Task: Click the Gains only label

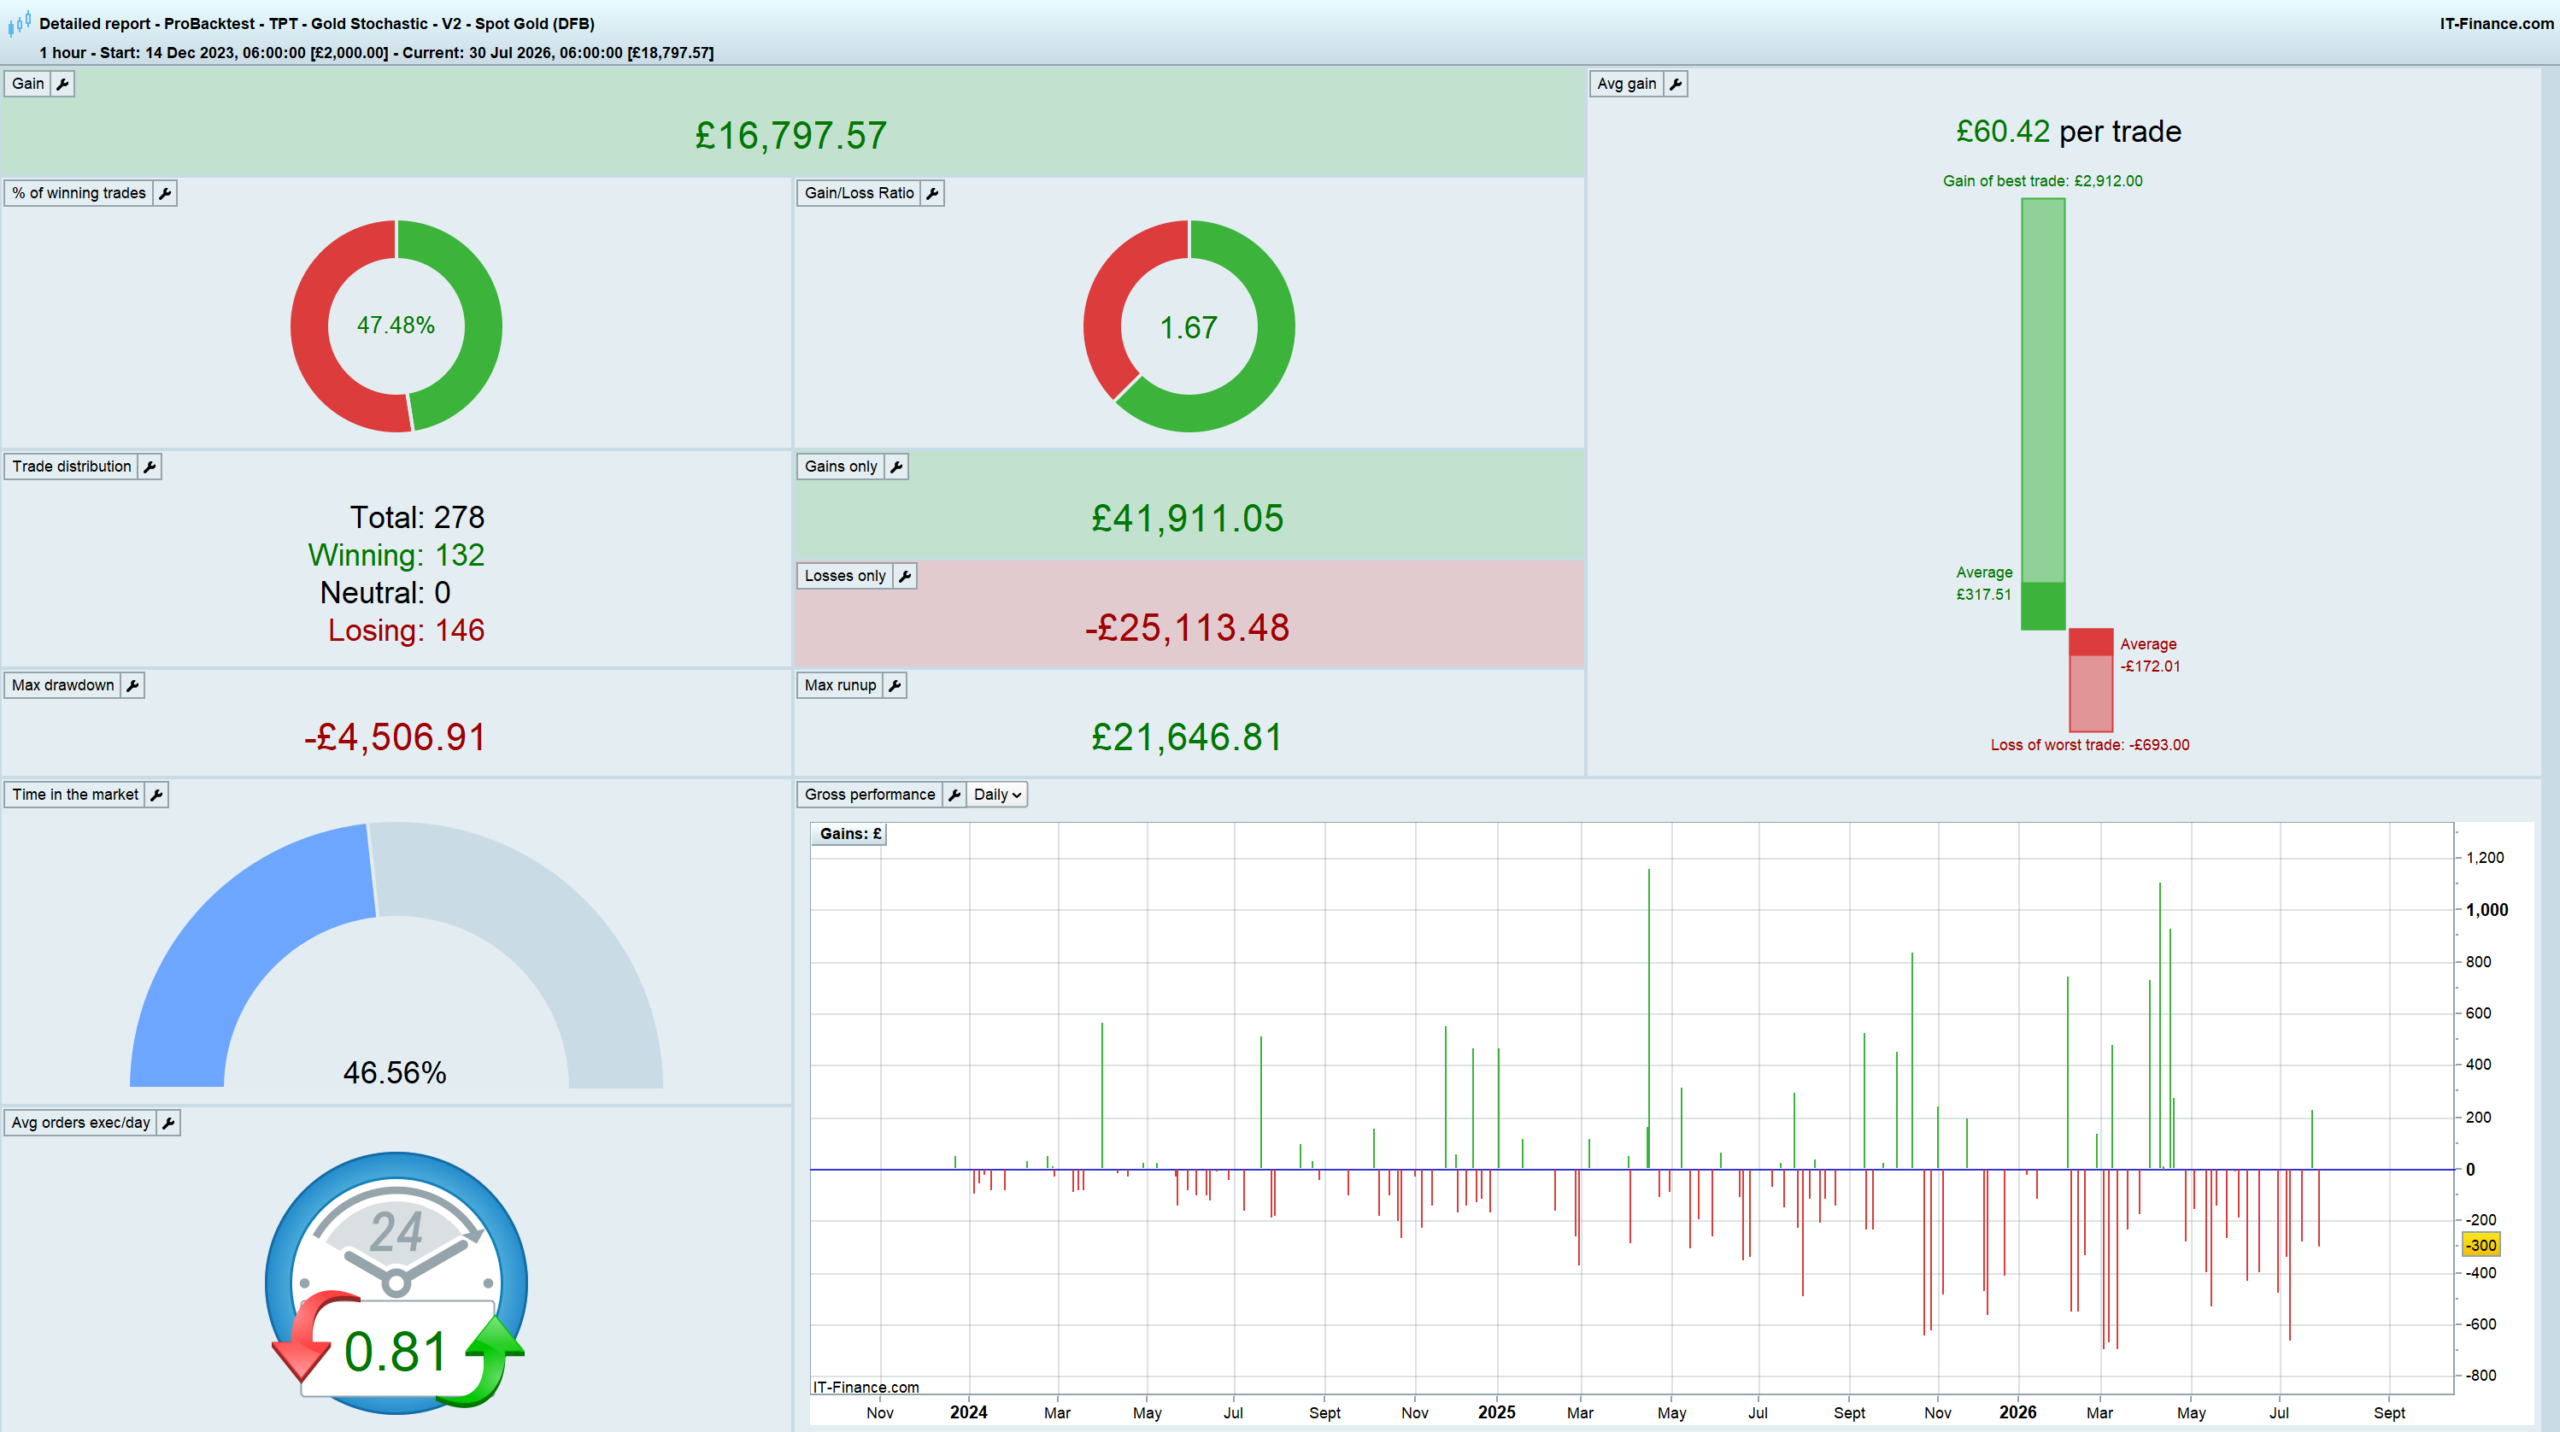Action: click(841, 467)
